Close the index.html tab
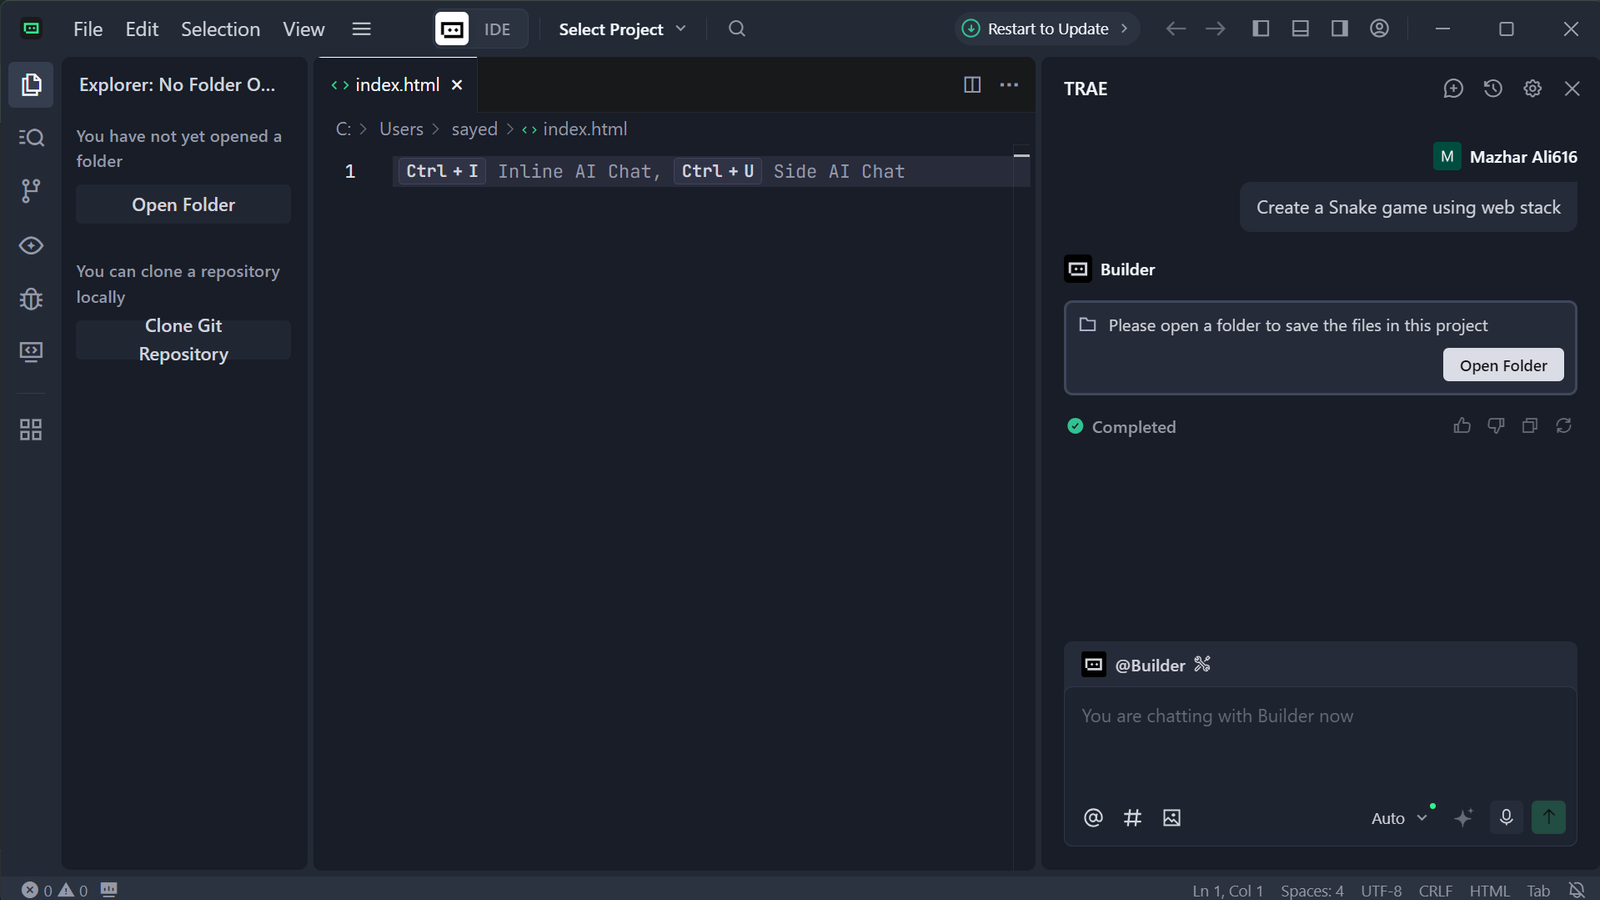This screenshot has width=1600, height=900. (457, 85)
